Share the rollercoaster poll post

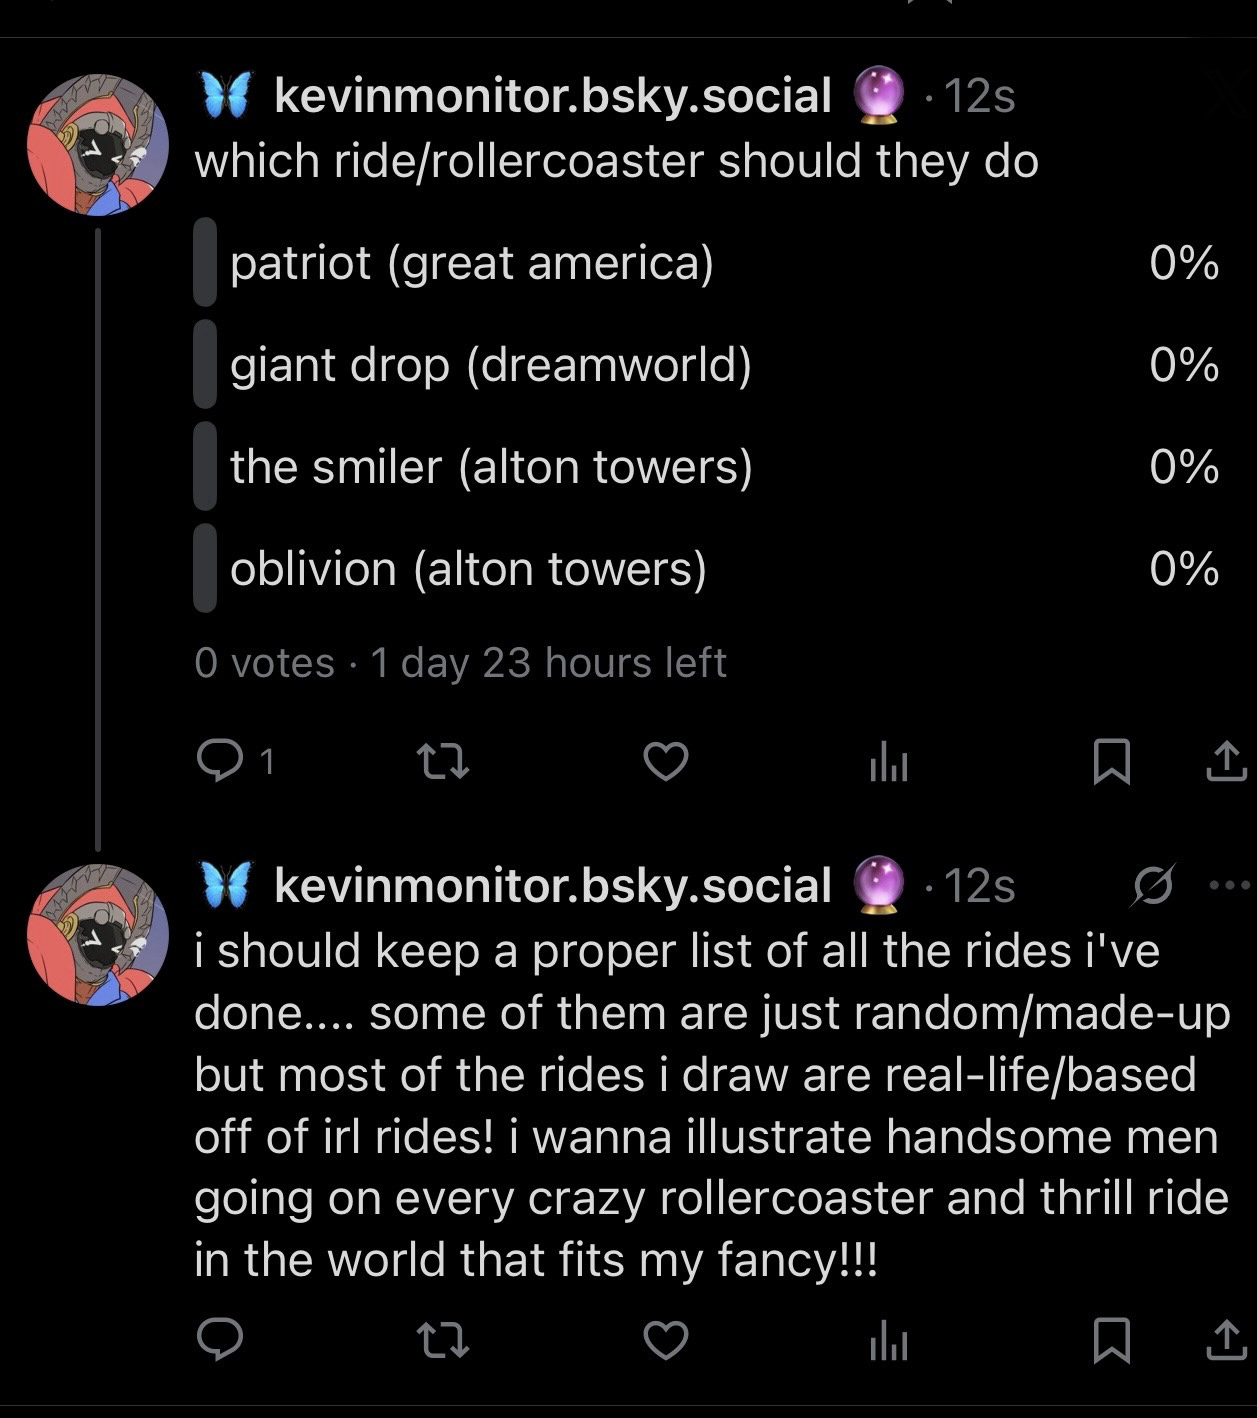(x=1226, y=762)
